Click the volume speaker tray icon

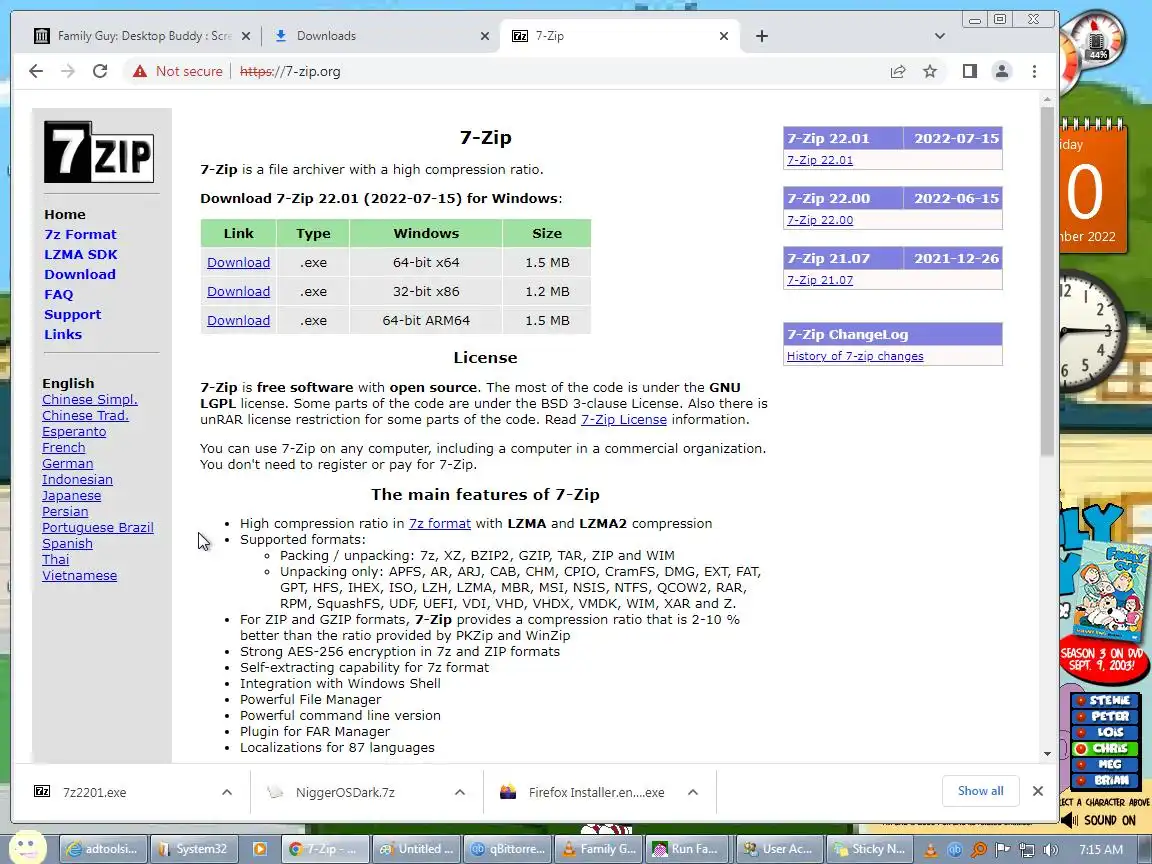pos(1051,850)
